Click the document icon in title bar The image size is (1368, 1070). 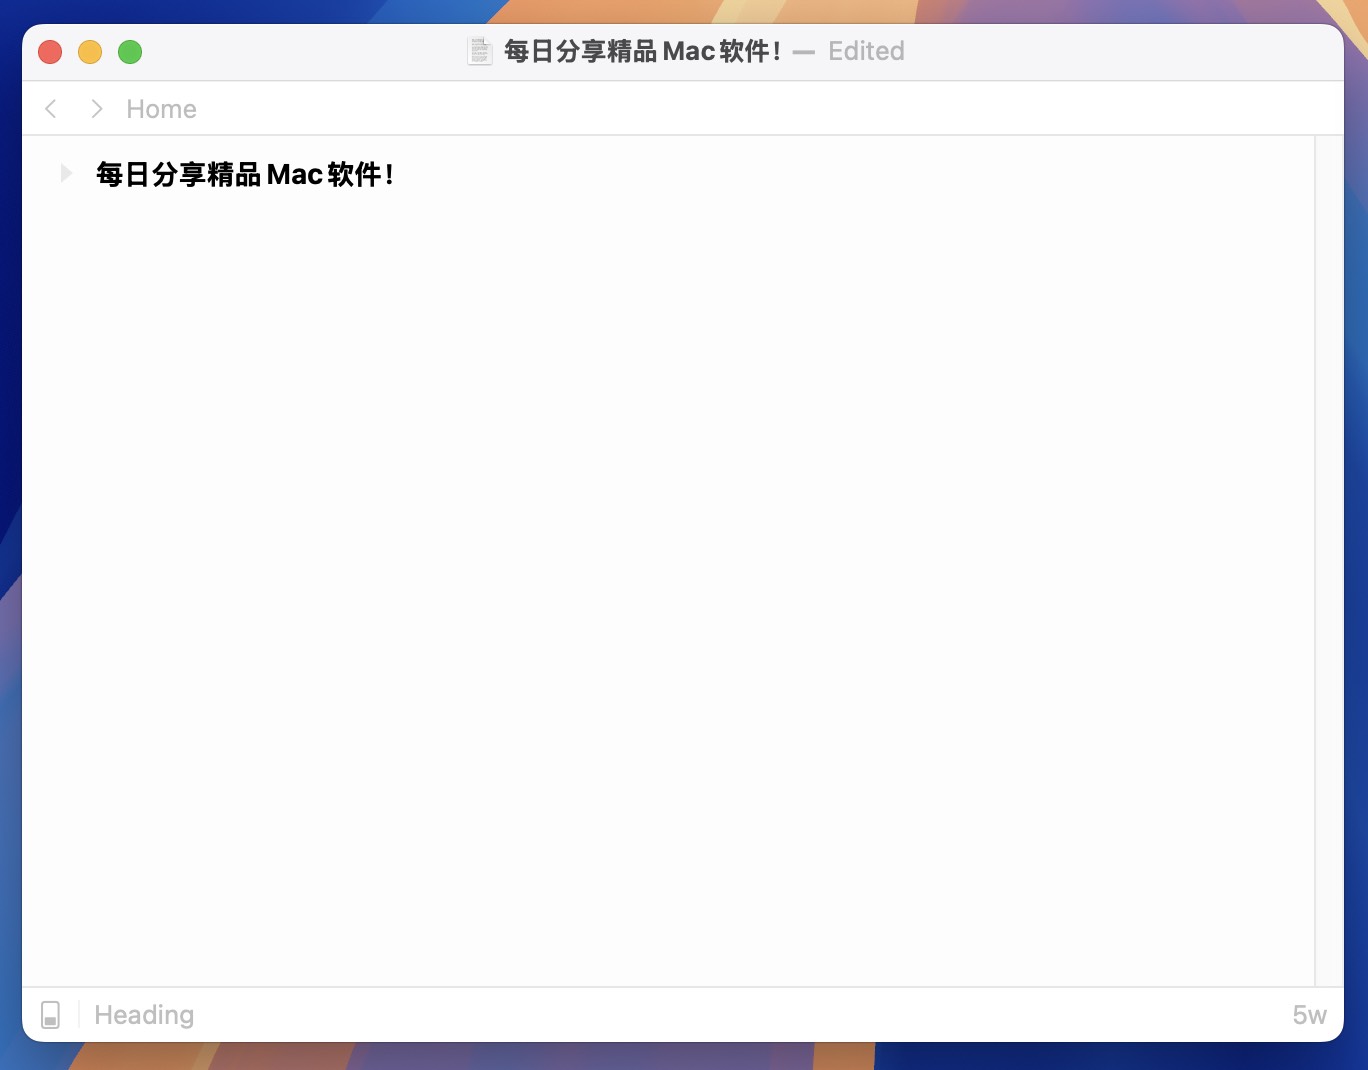480,51
